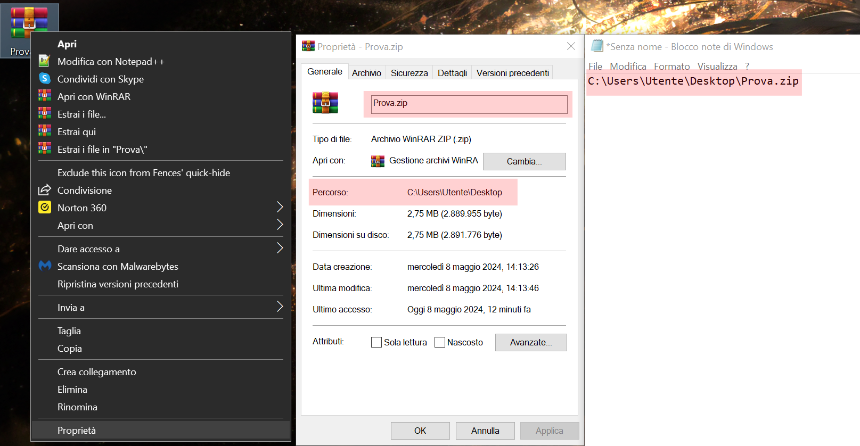Click the Dimensioni value 2,75 MB (2.889.955 byte)
Viewport: 860px width, 446px height.
[455, 214]
